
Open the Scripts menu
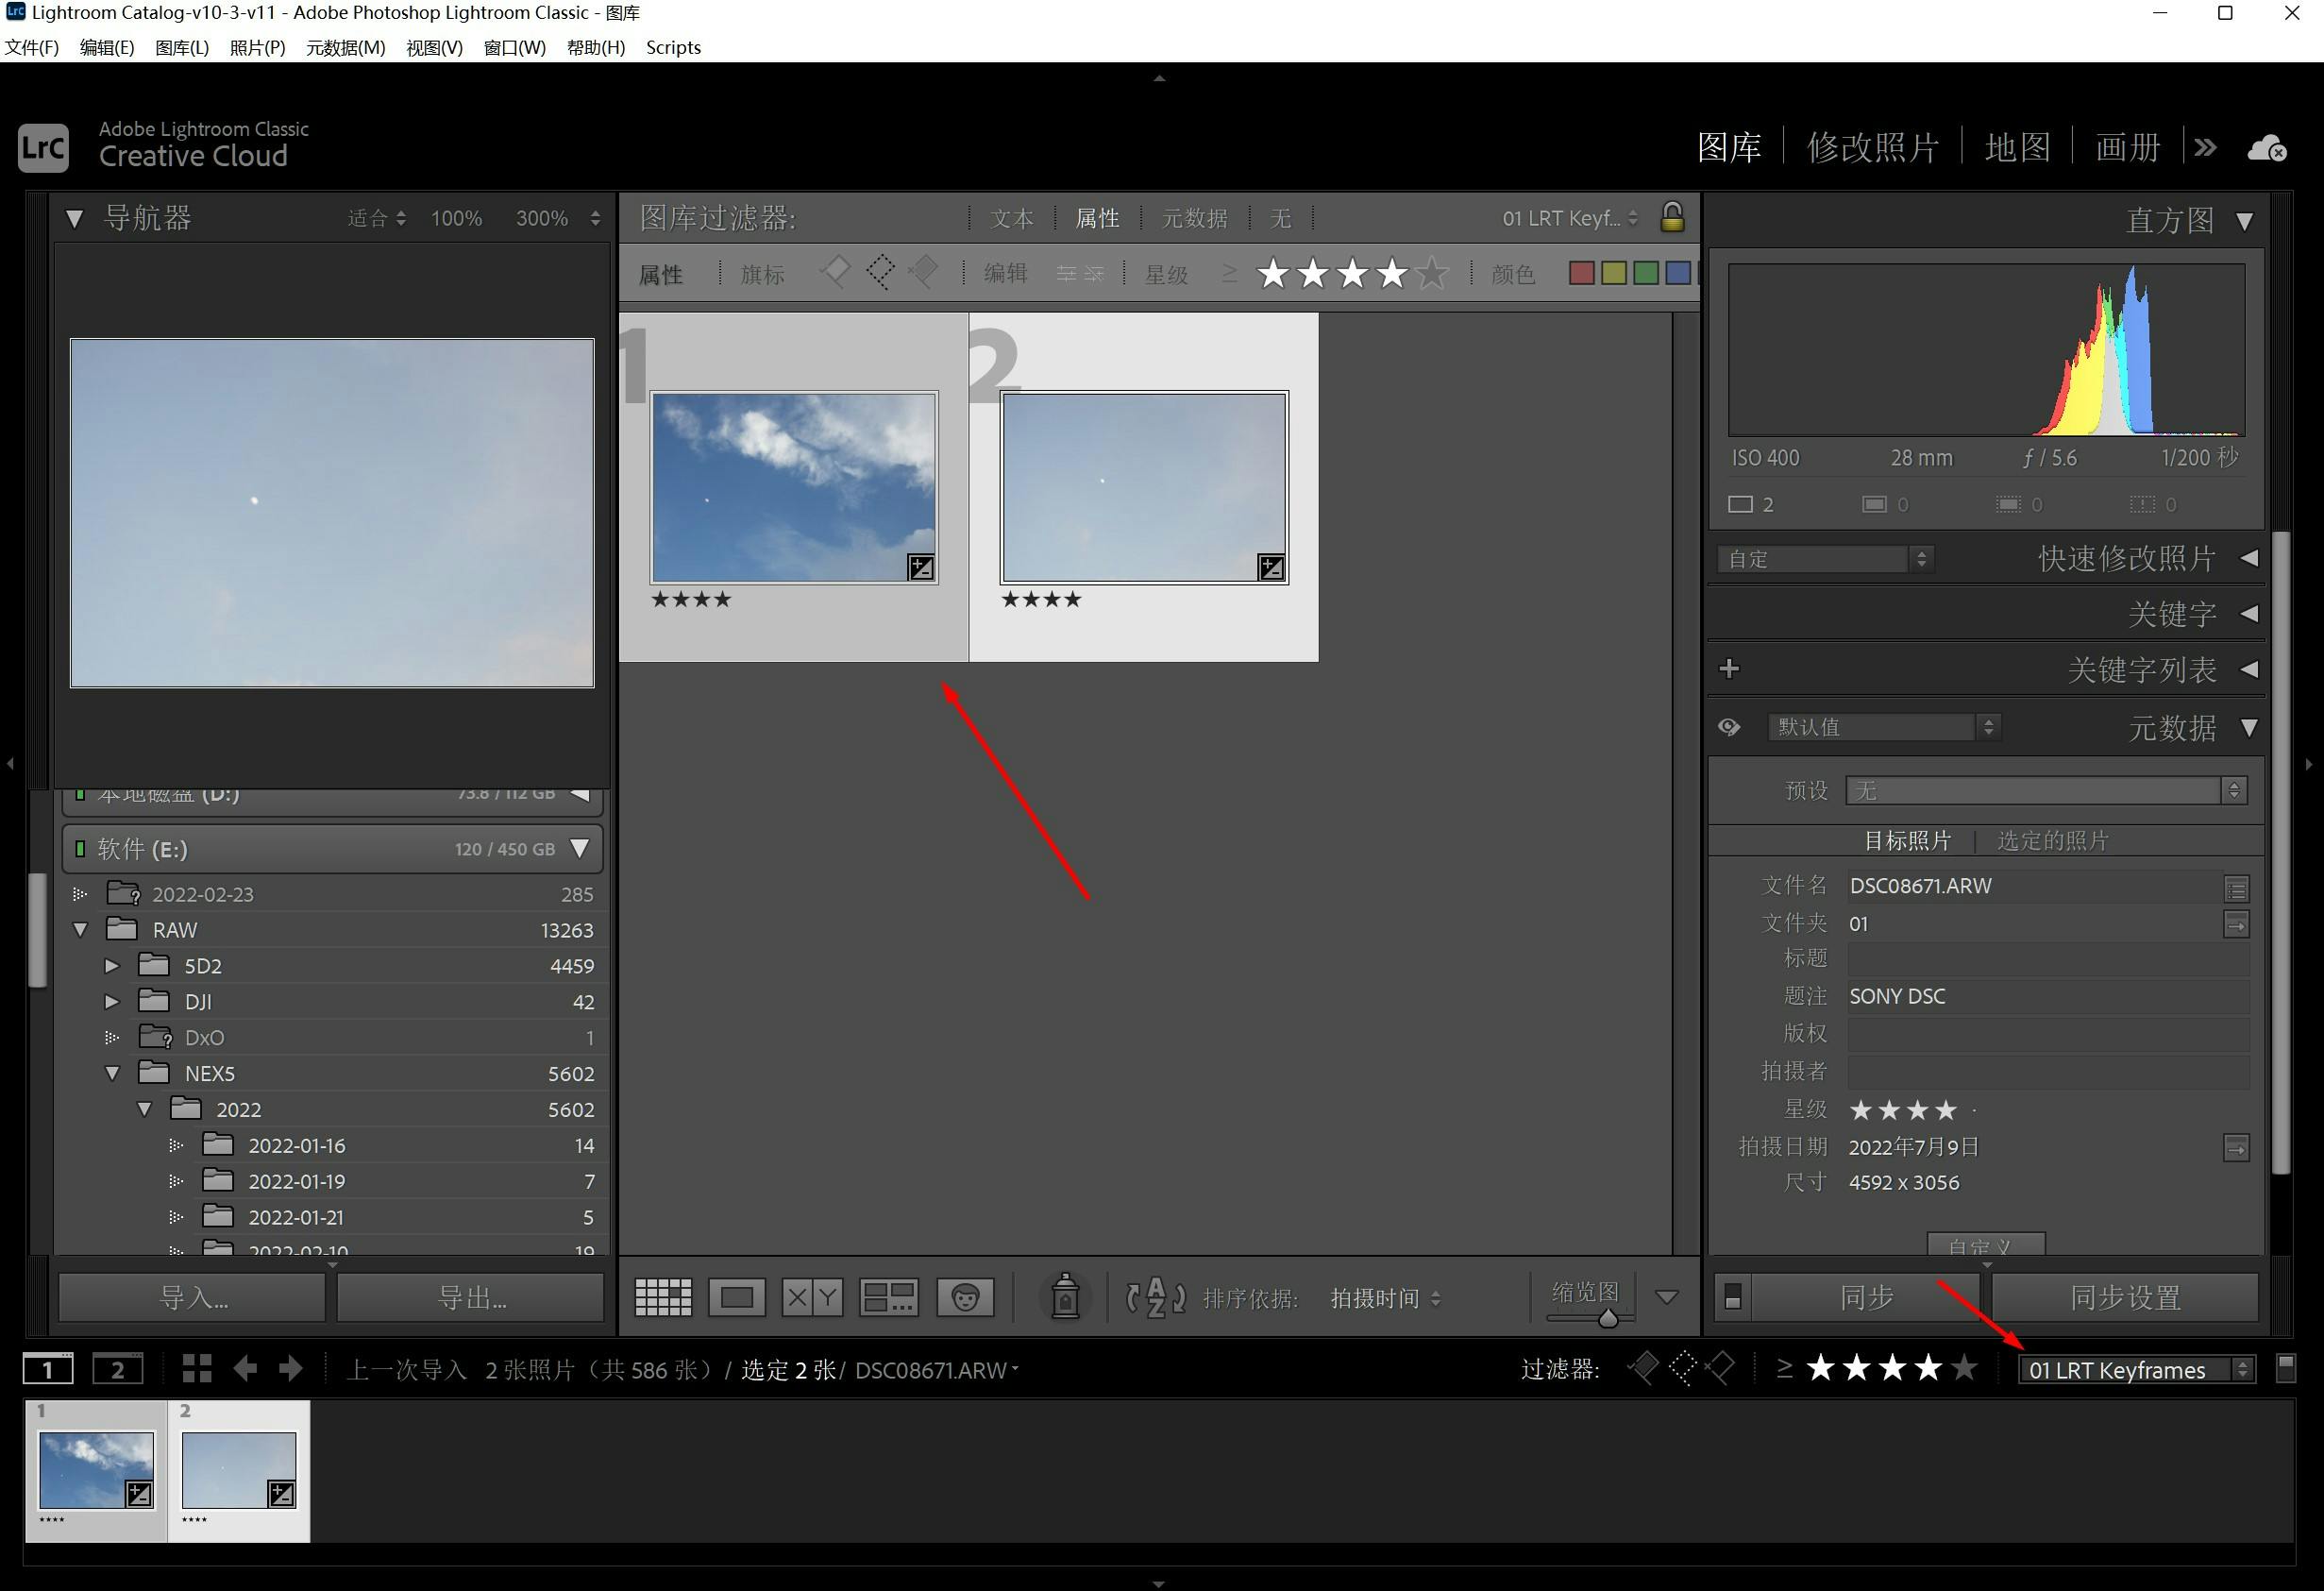[x=673, y=47]
